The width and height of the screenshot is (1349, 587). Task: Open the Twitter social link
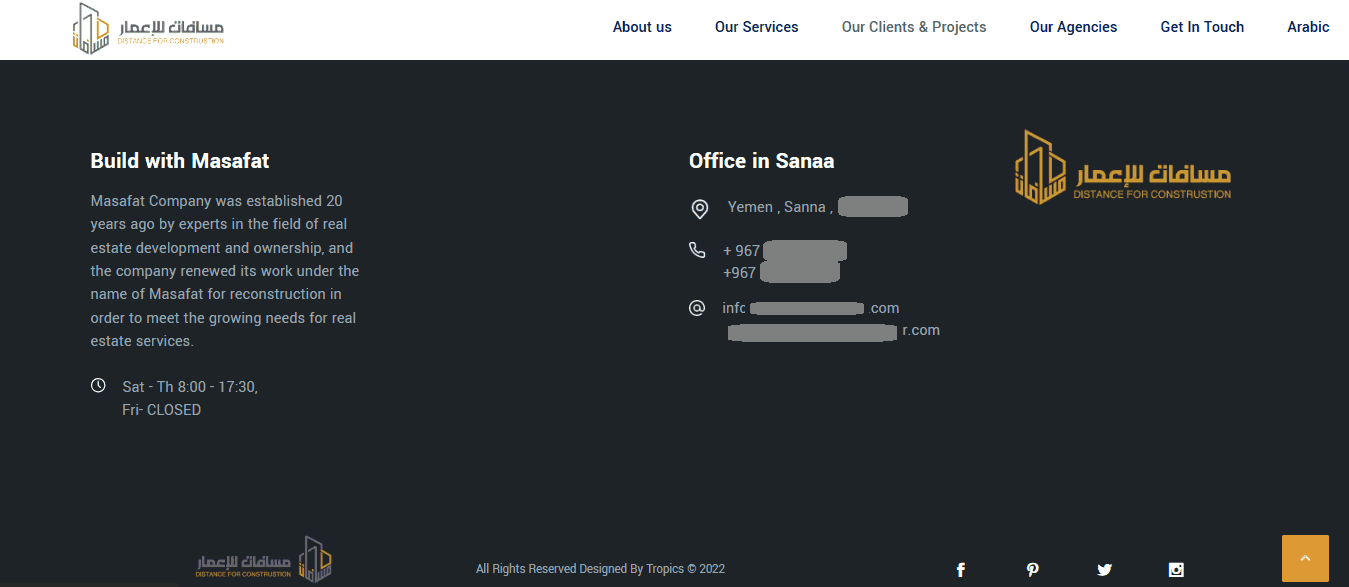pyautogui.click(x=1104, y=570)
